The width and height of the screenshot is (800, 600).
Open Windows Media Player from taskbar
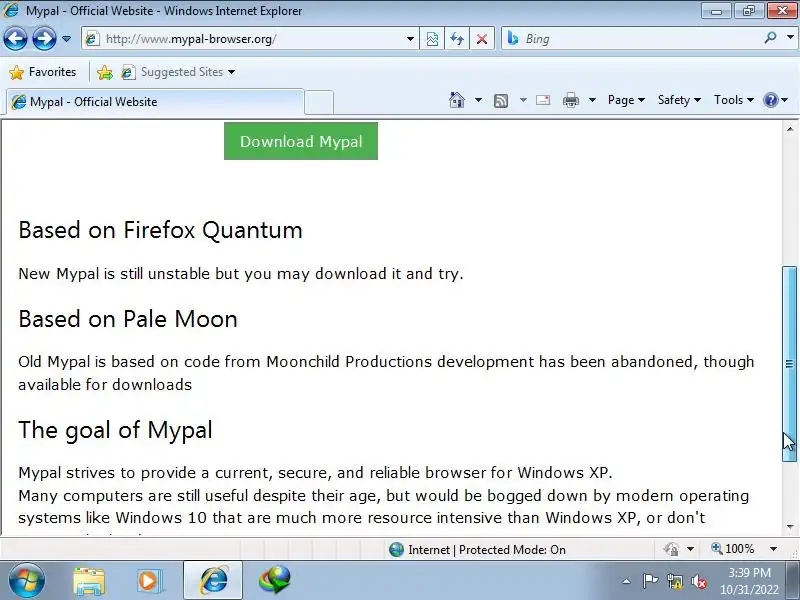point(148,581)
